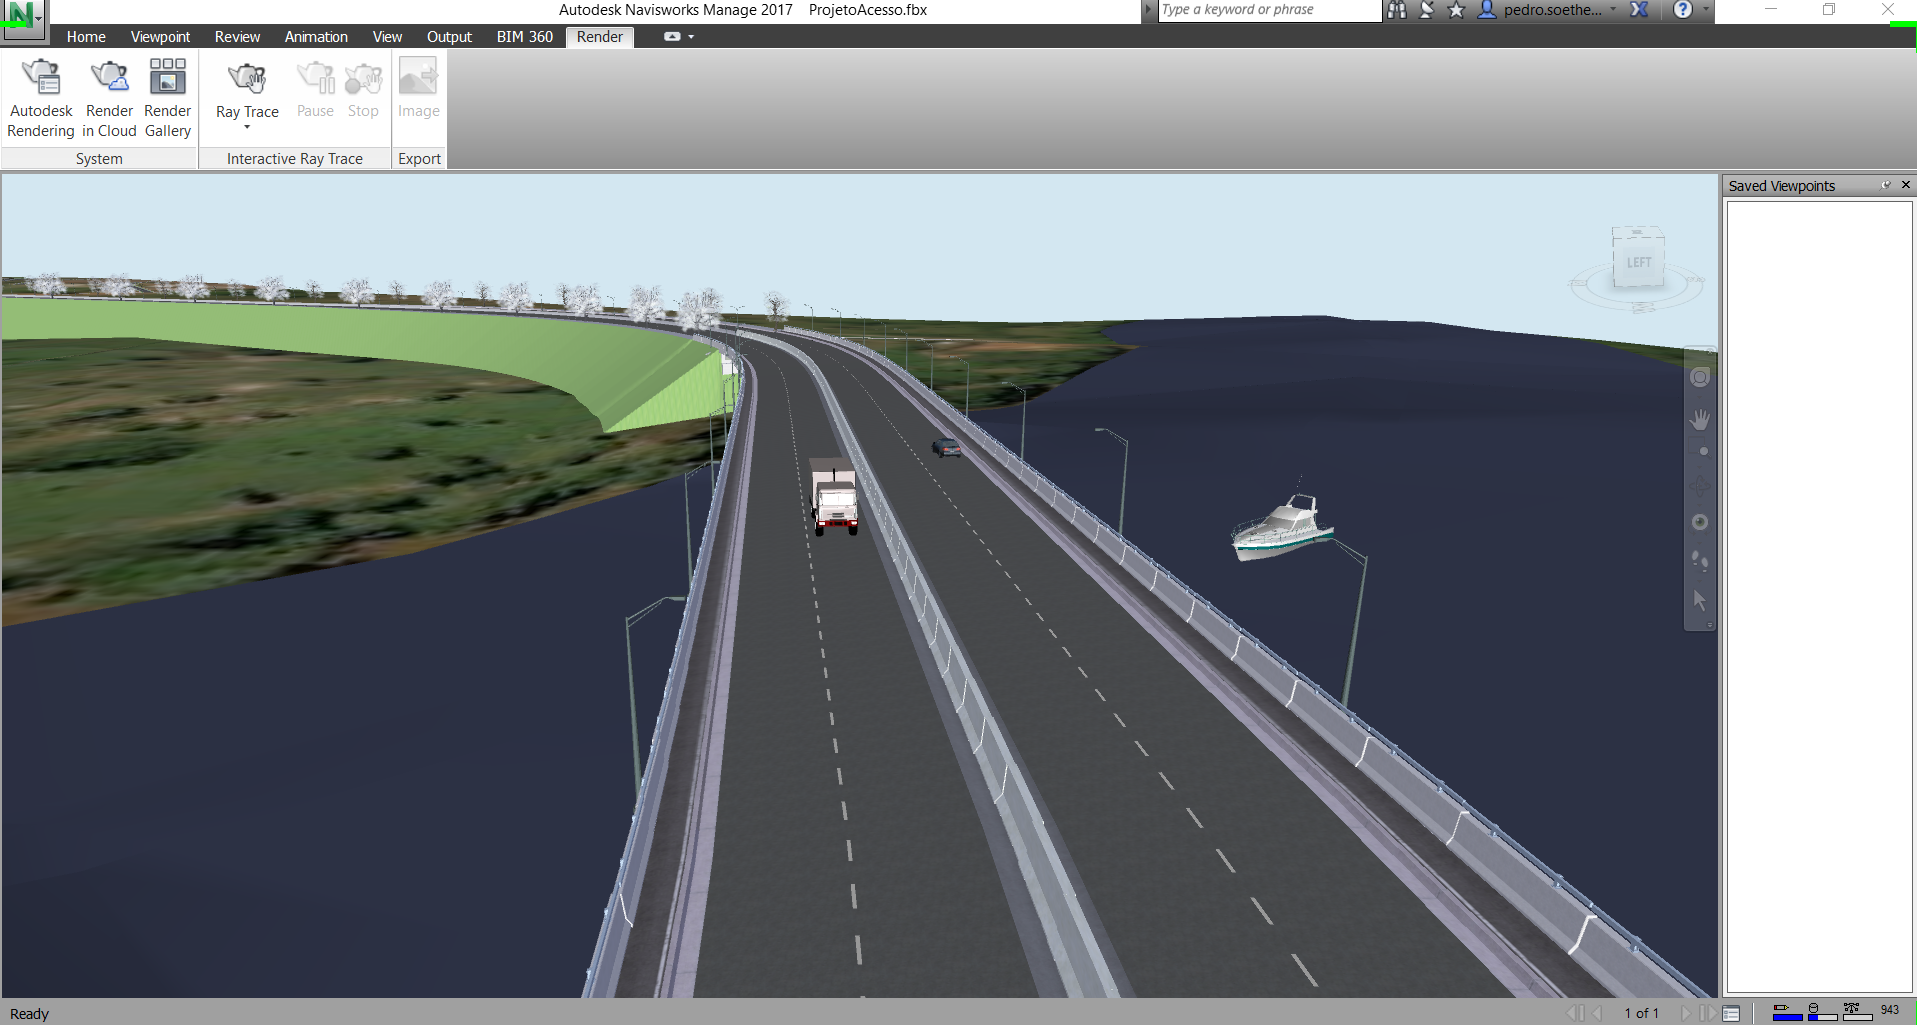Image resolution: width=1917 pixels, height=1025 pixels.
Task: Select the Pan tool in the navigation bar
Action: pos(1699,418)
